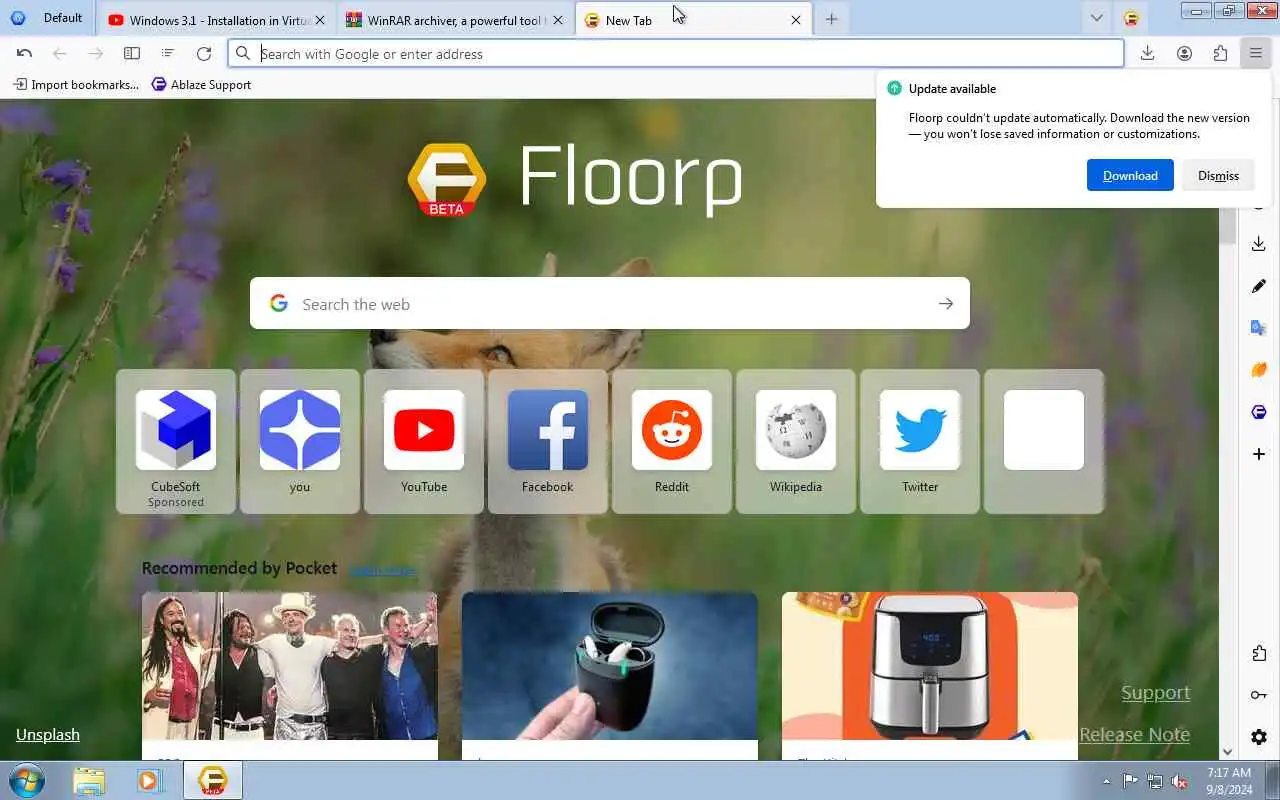The width and height of the screenshot is (1280, 800).
Task: Open the hamburger application menu
Action: tap(1256, 54)
